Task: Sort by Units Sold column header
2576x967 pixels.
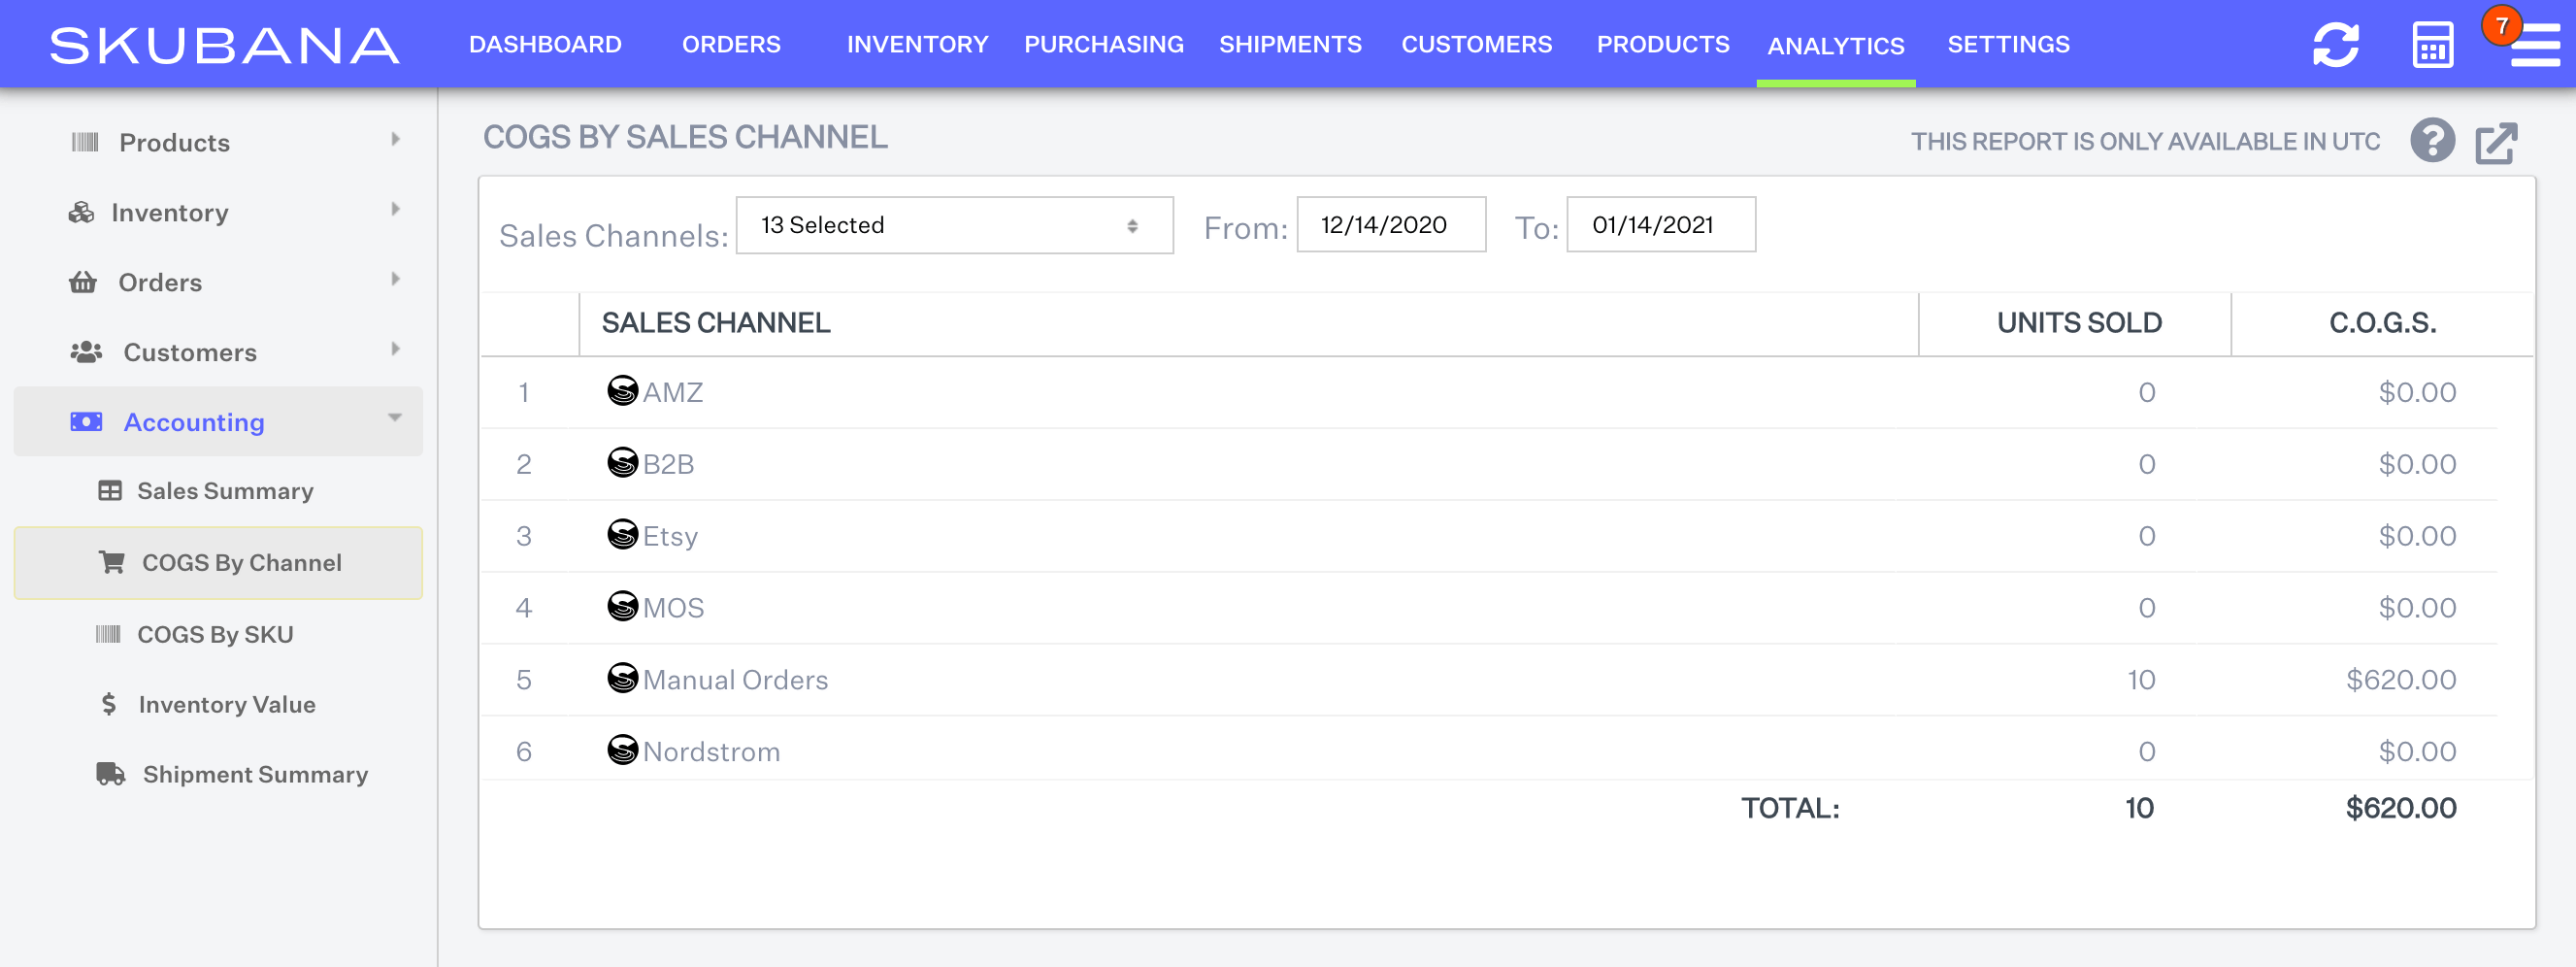Action: (2079, 323)
